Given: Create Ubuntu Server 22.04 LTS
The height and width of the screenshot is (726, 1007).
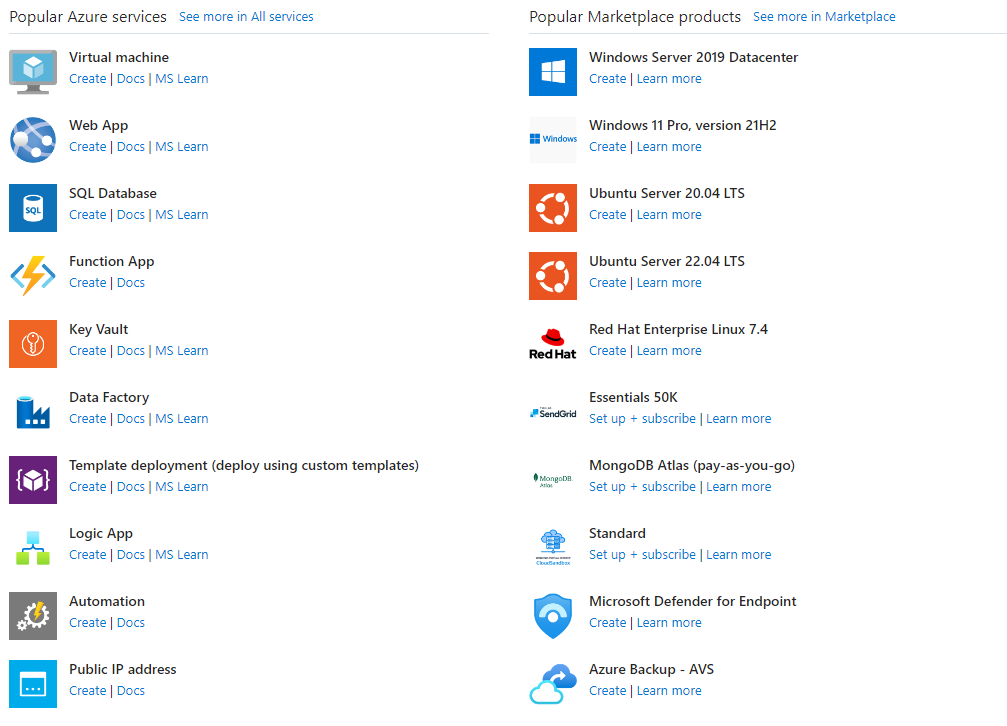Looking at the screenshot, I should [608, 283].
